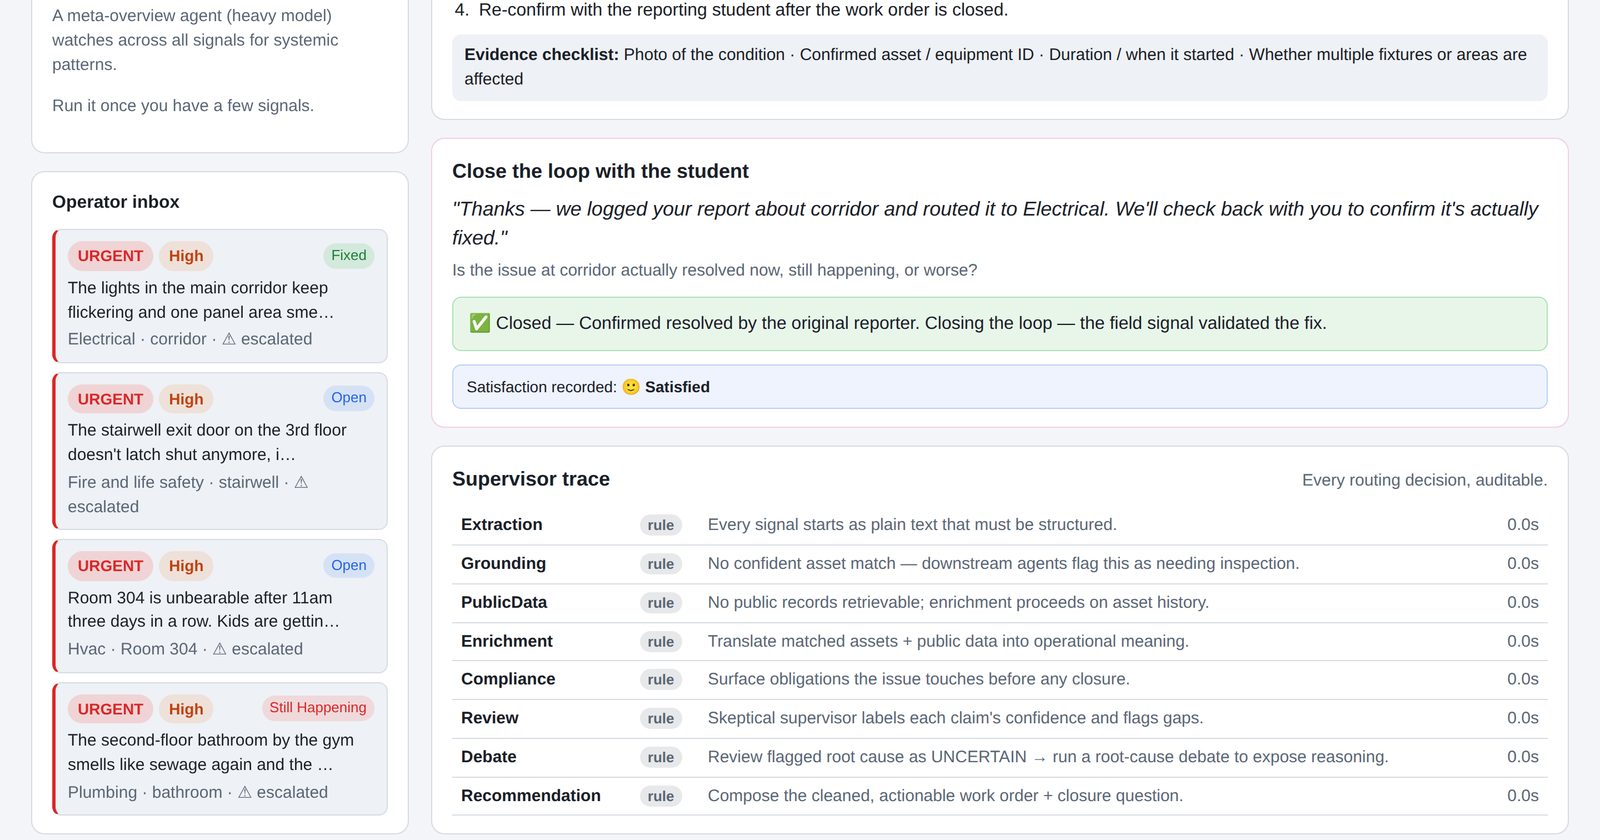Screen dimensions: 1600x840
Task: Click the 0.0s timing for Debate row
Action: pyautogui.click(x=1522, y=757)
